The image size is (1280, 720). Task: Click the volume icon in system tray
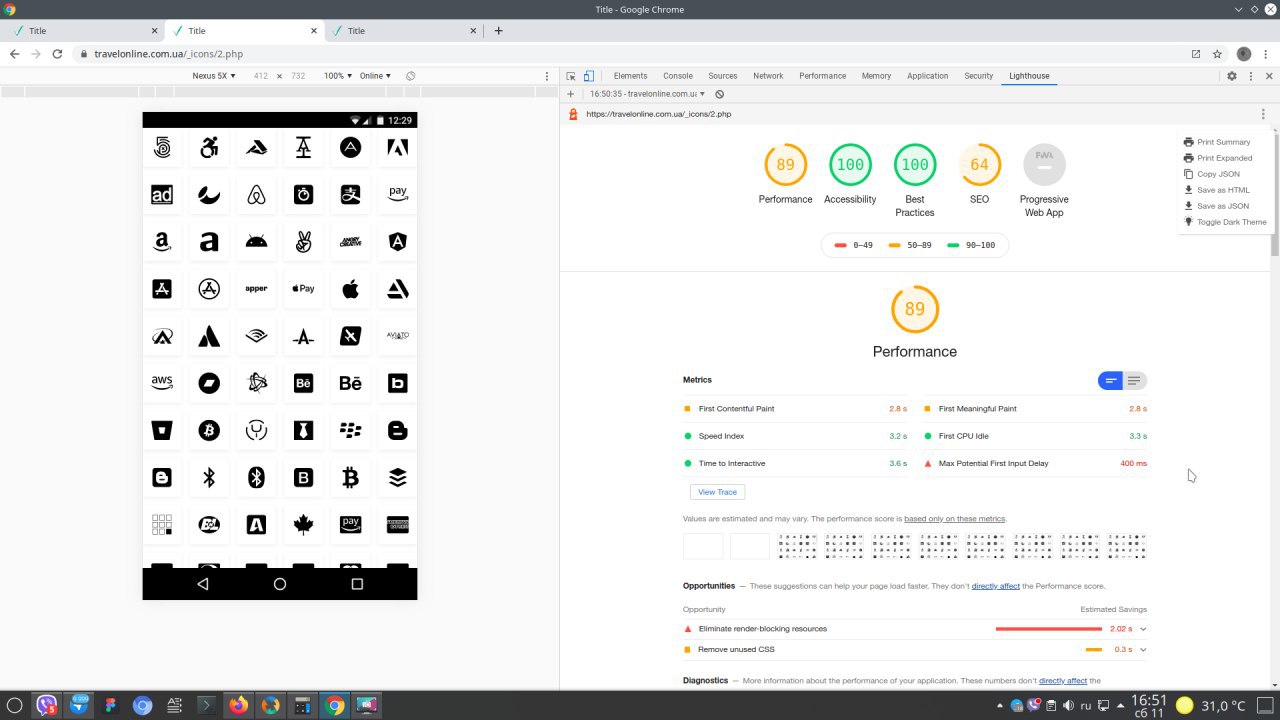coord(1070,706)
